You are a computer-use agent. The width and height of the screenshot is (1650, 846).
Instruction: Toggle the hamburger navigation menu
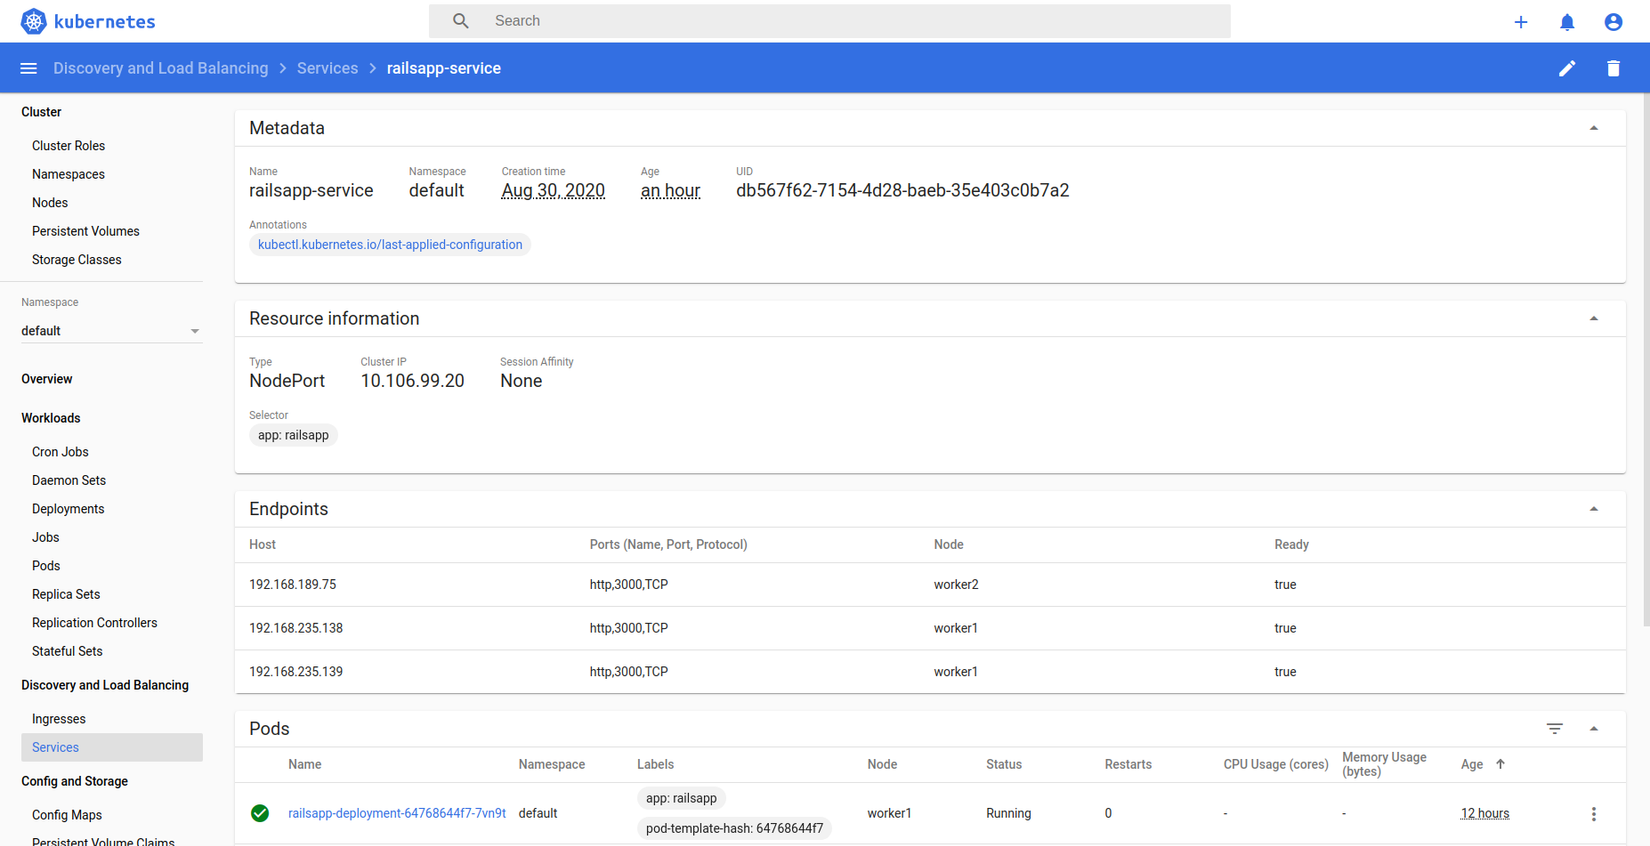tap(29, 68)
